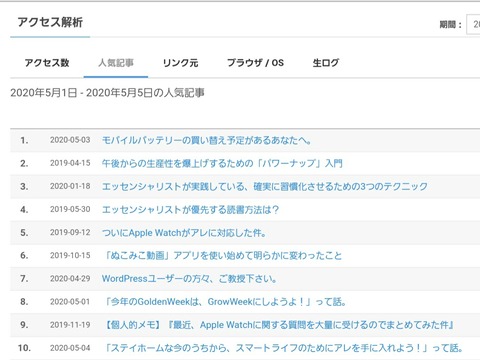
Task: Open the ぬこみこ動画 app article
Action: 222,255
